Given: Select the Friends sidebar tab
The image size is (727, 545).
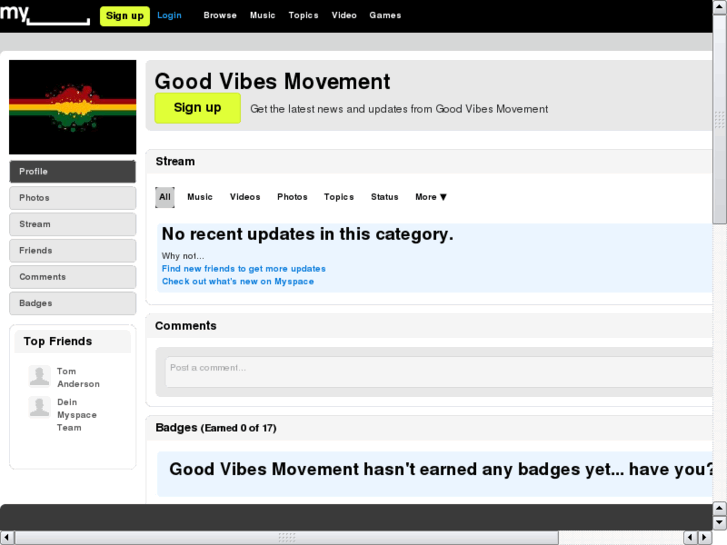Looking at the screenshot, I should [73, 251].
